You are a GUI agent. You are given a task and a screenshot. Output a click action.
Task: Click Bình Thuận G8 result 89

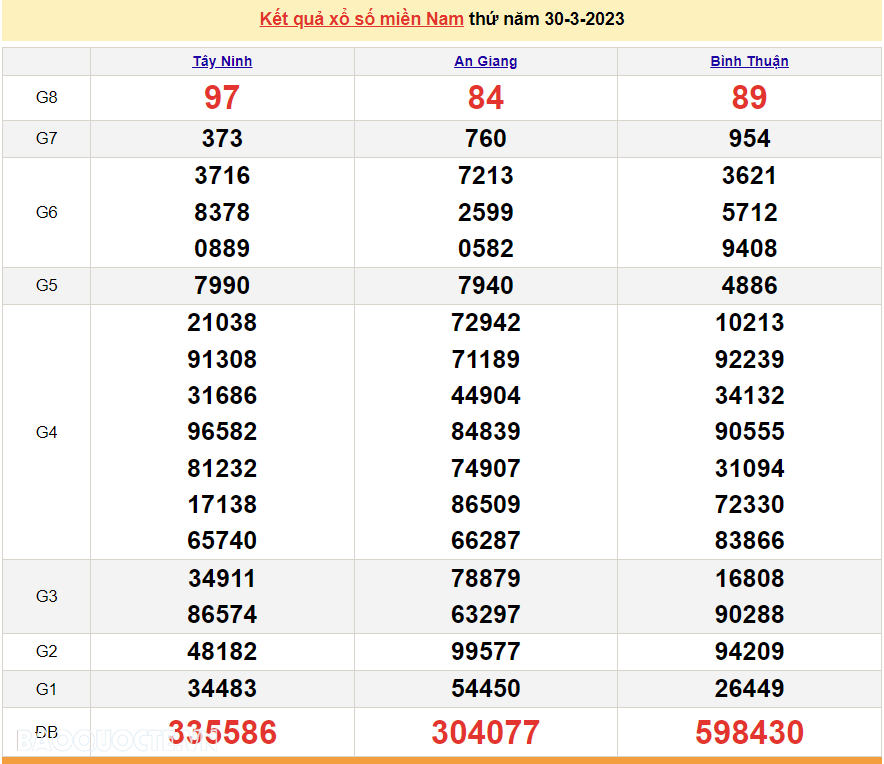click(x=749, y=98)
